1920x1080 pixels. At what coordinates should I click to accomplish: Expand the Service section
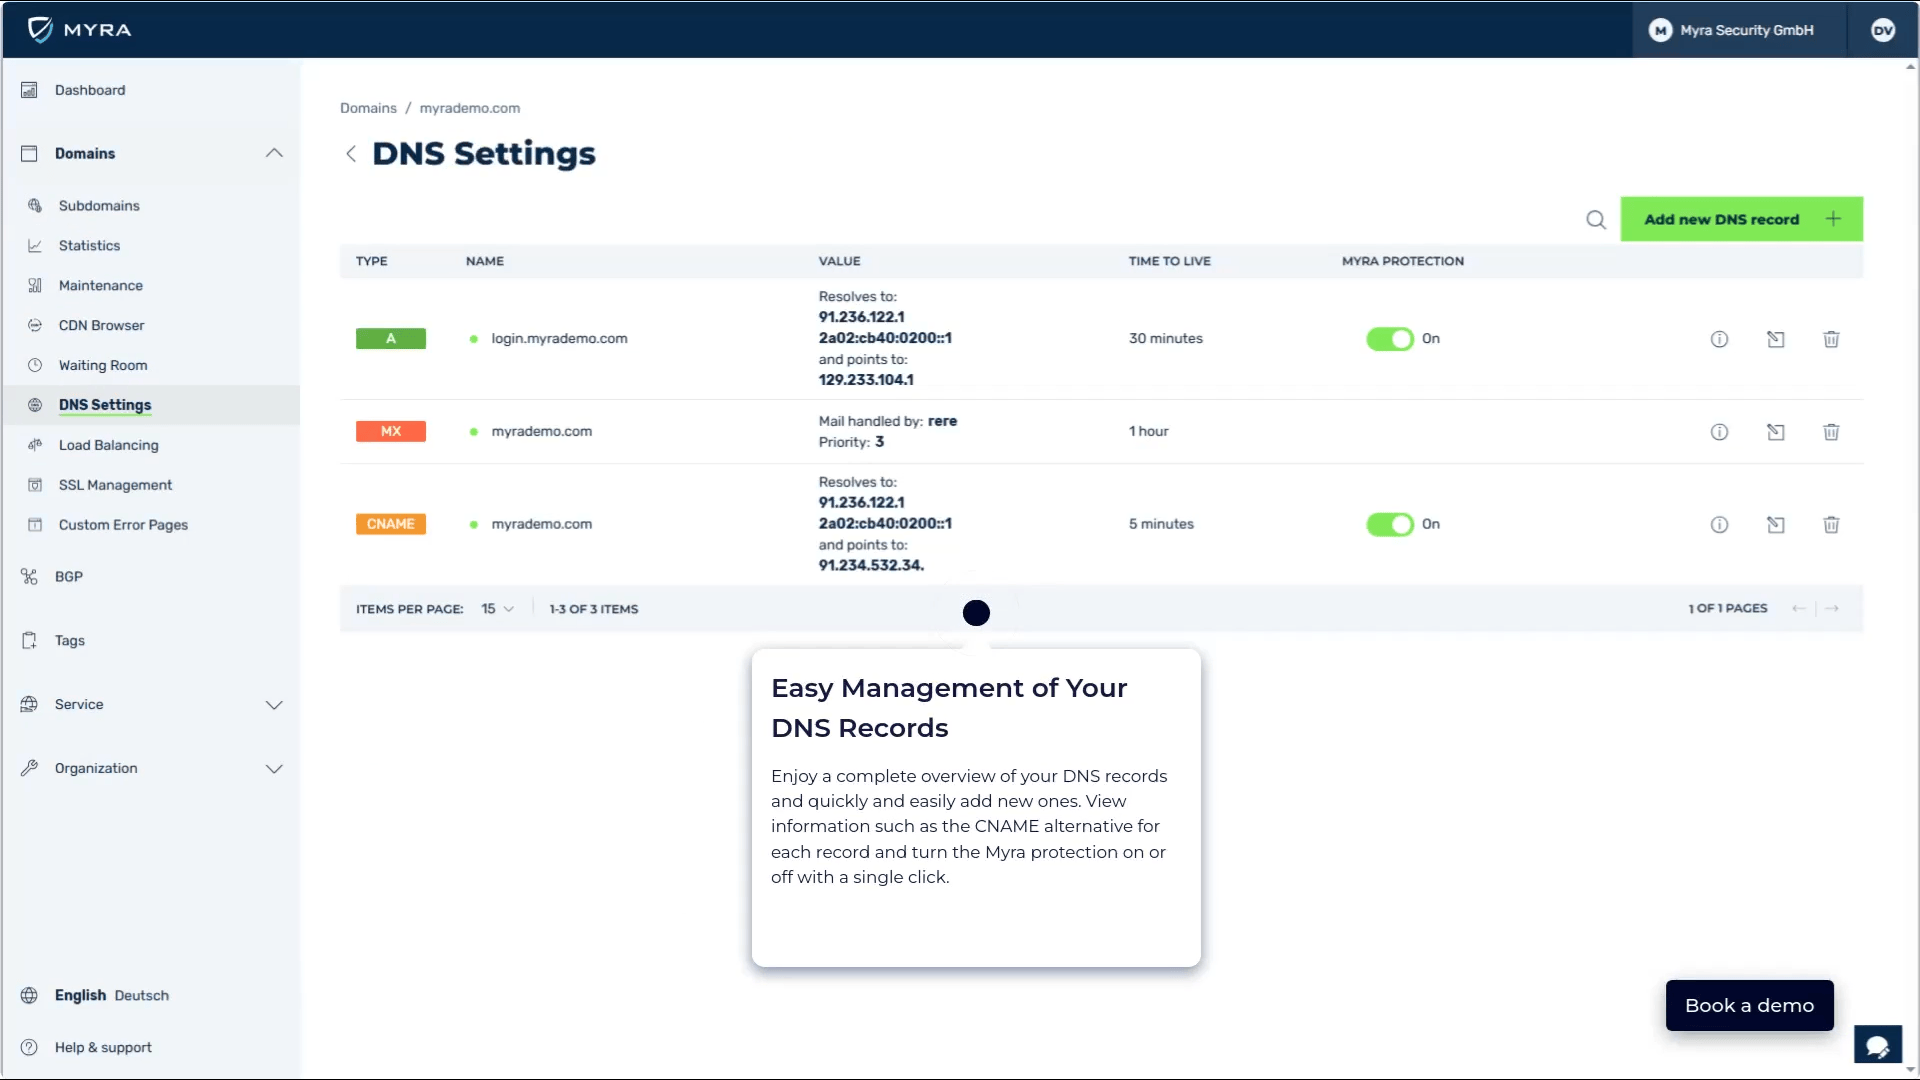click(274, 704)
